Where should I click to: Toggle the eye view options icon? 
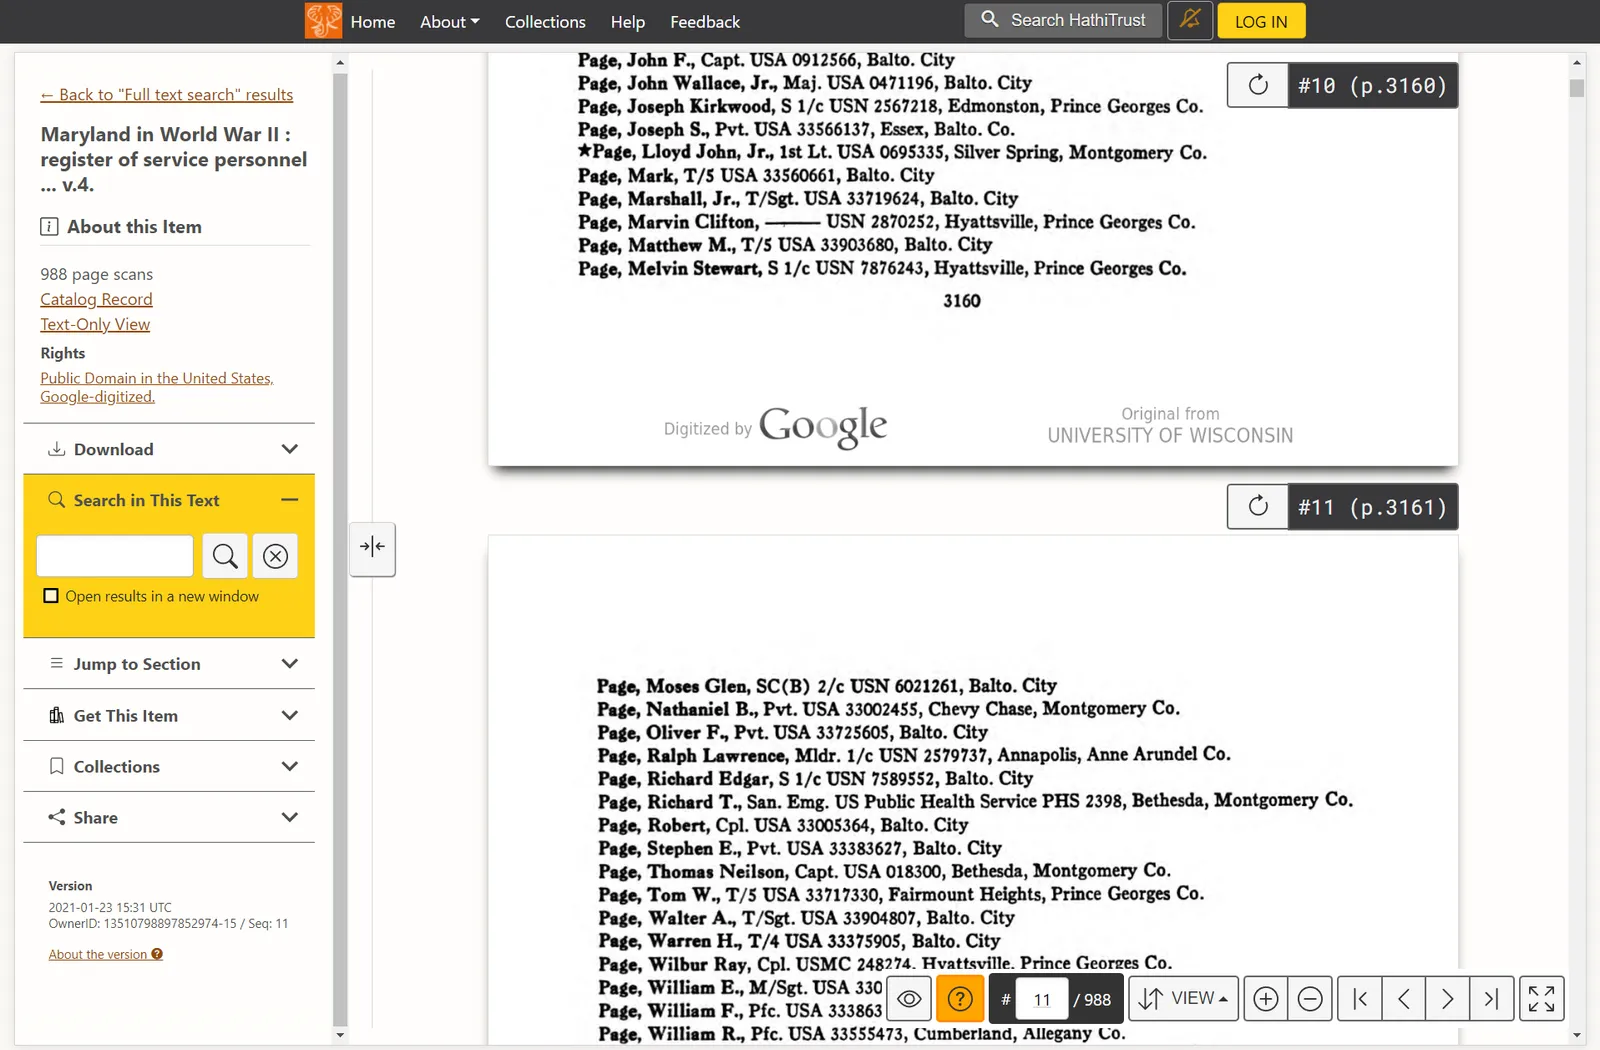[909, 999]
